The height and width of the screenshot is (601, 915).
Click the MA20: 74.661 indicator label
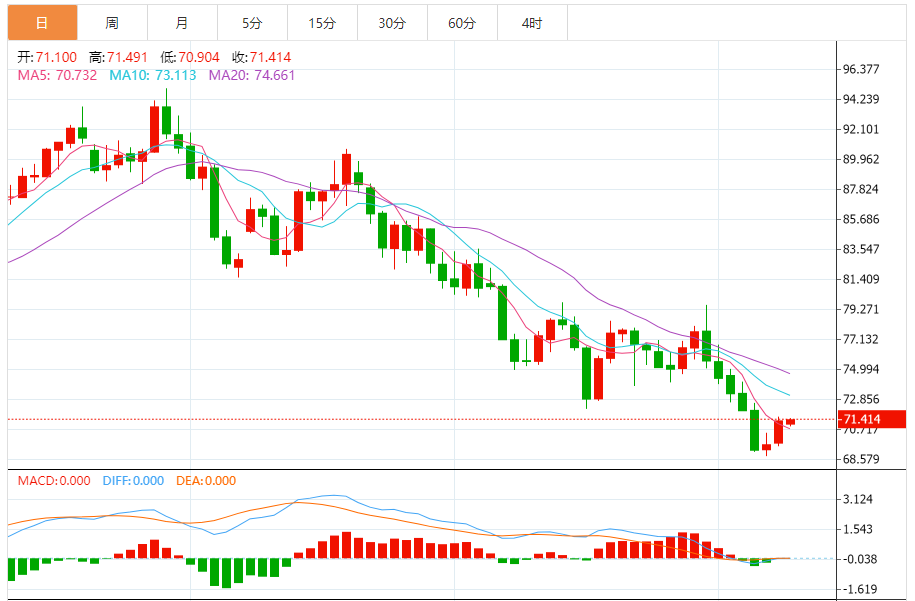[x=252, y=75]
